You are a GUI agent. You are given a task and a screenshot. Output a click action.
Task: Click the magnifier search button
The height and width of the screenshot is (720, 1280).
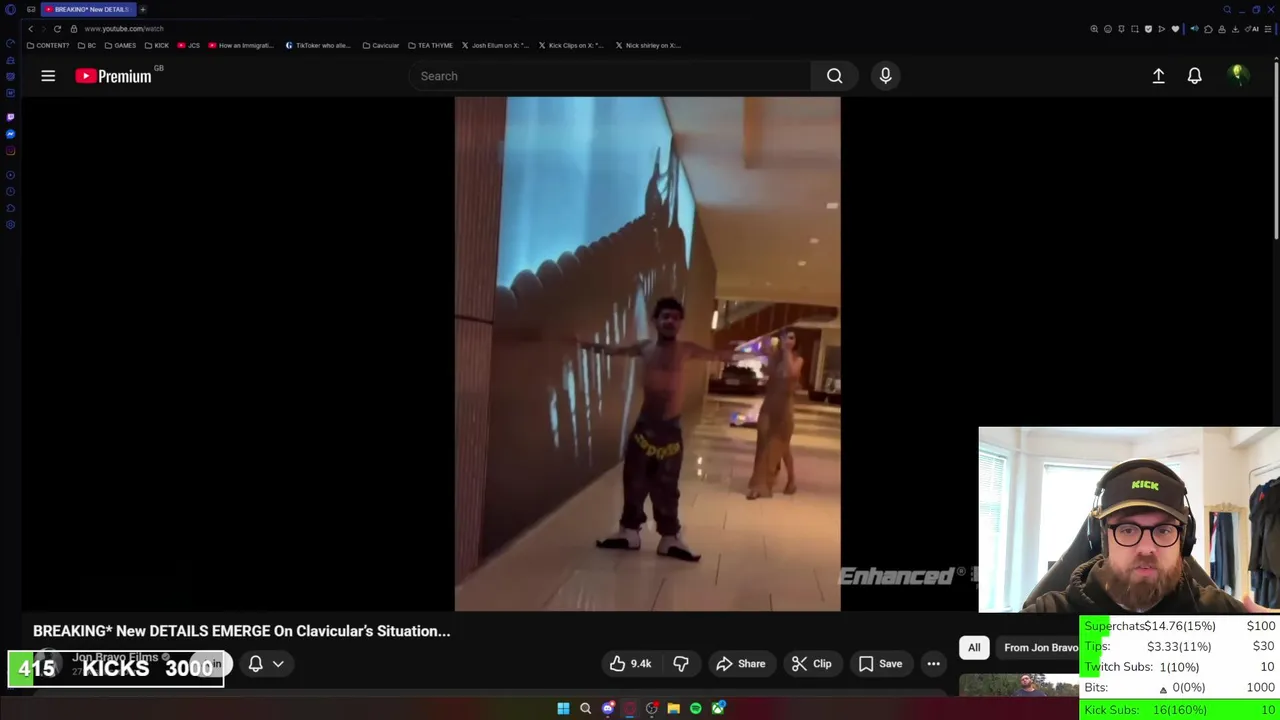pyautogui.click(x=834, y=76)
